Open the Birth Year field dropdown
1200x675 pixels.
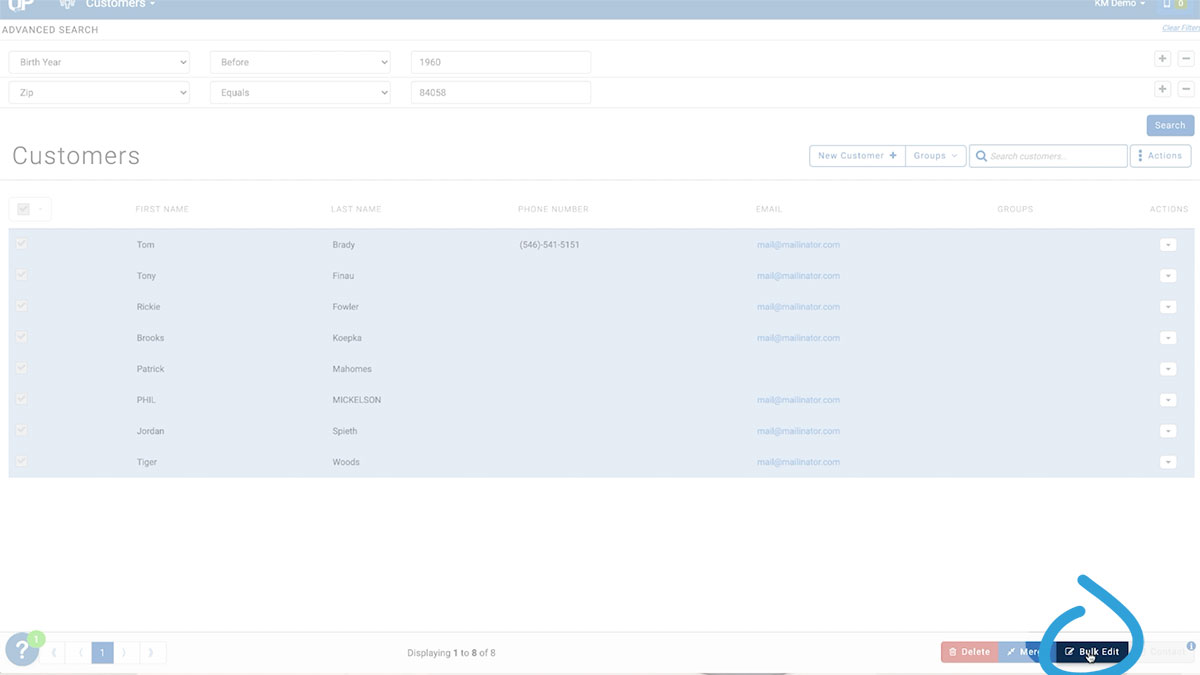point(99,62)
